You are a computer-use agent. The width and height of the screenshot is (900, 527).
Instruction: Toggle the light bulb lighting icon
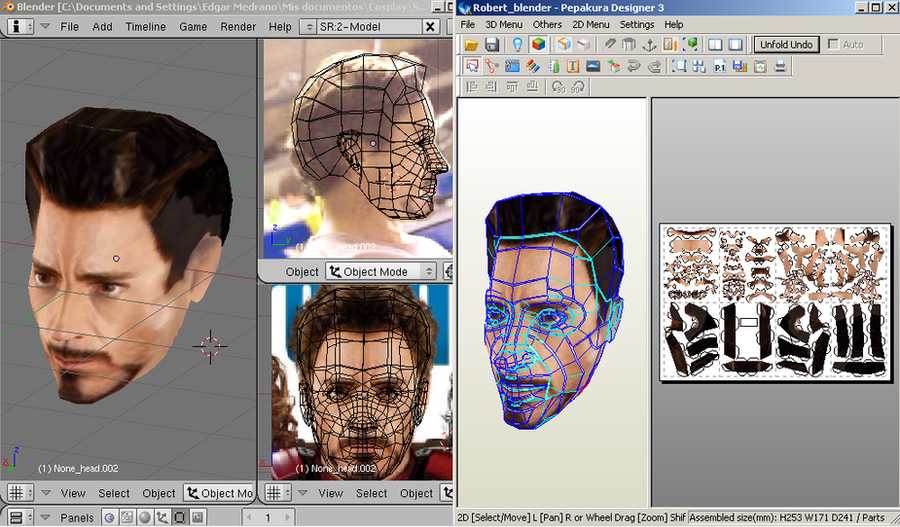pos(518,45)
